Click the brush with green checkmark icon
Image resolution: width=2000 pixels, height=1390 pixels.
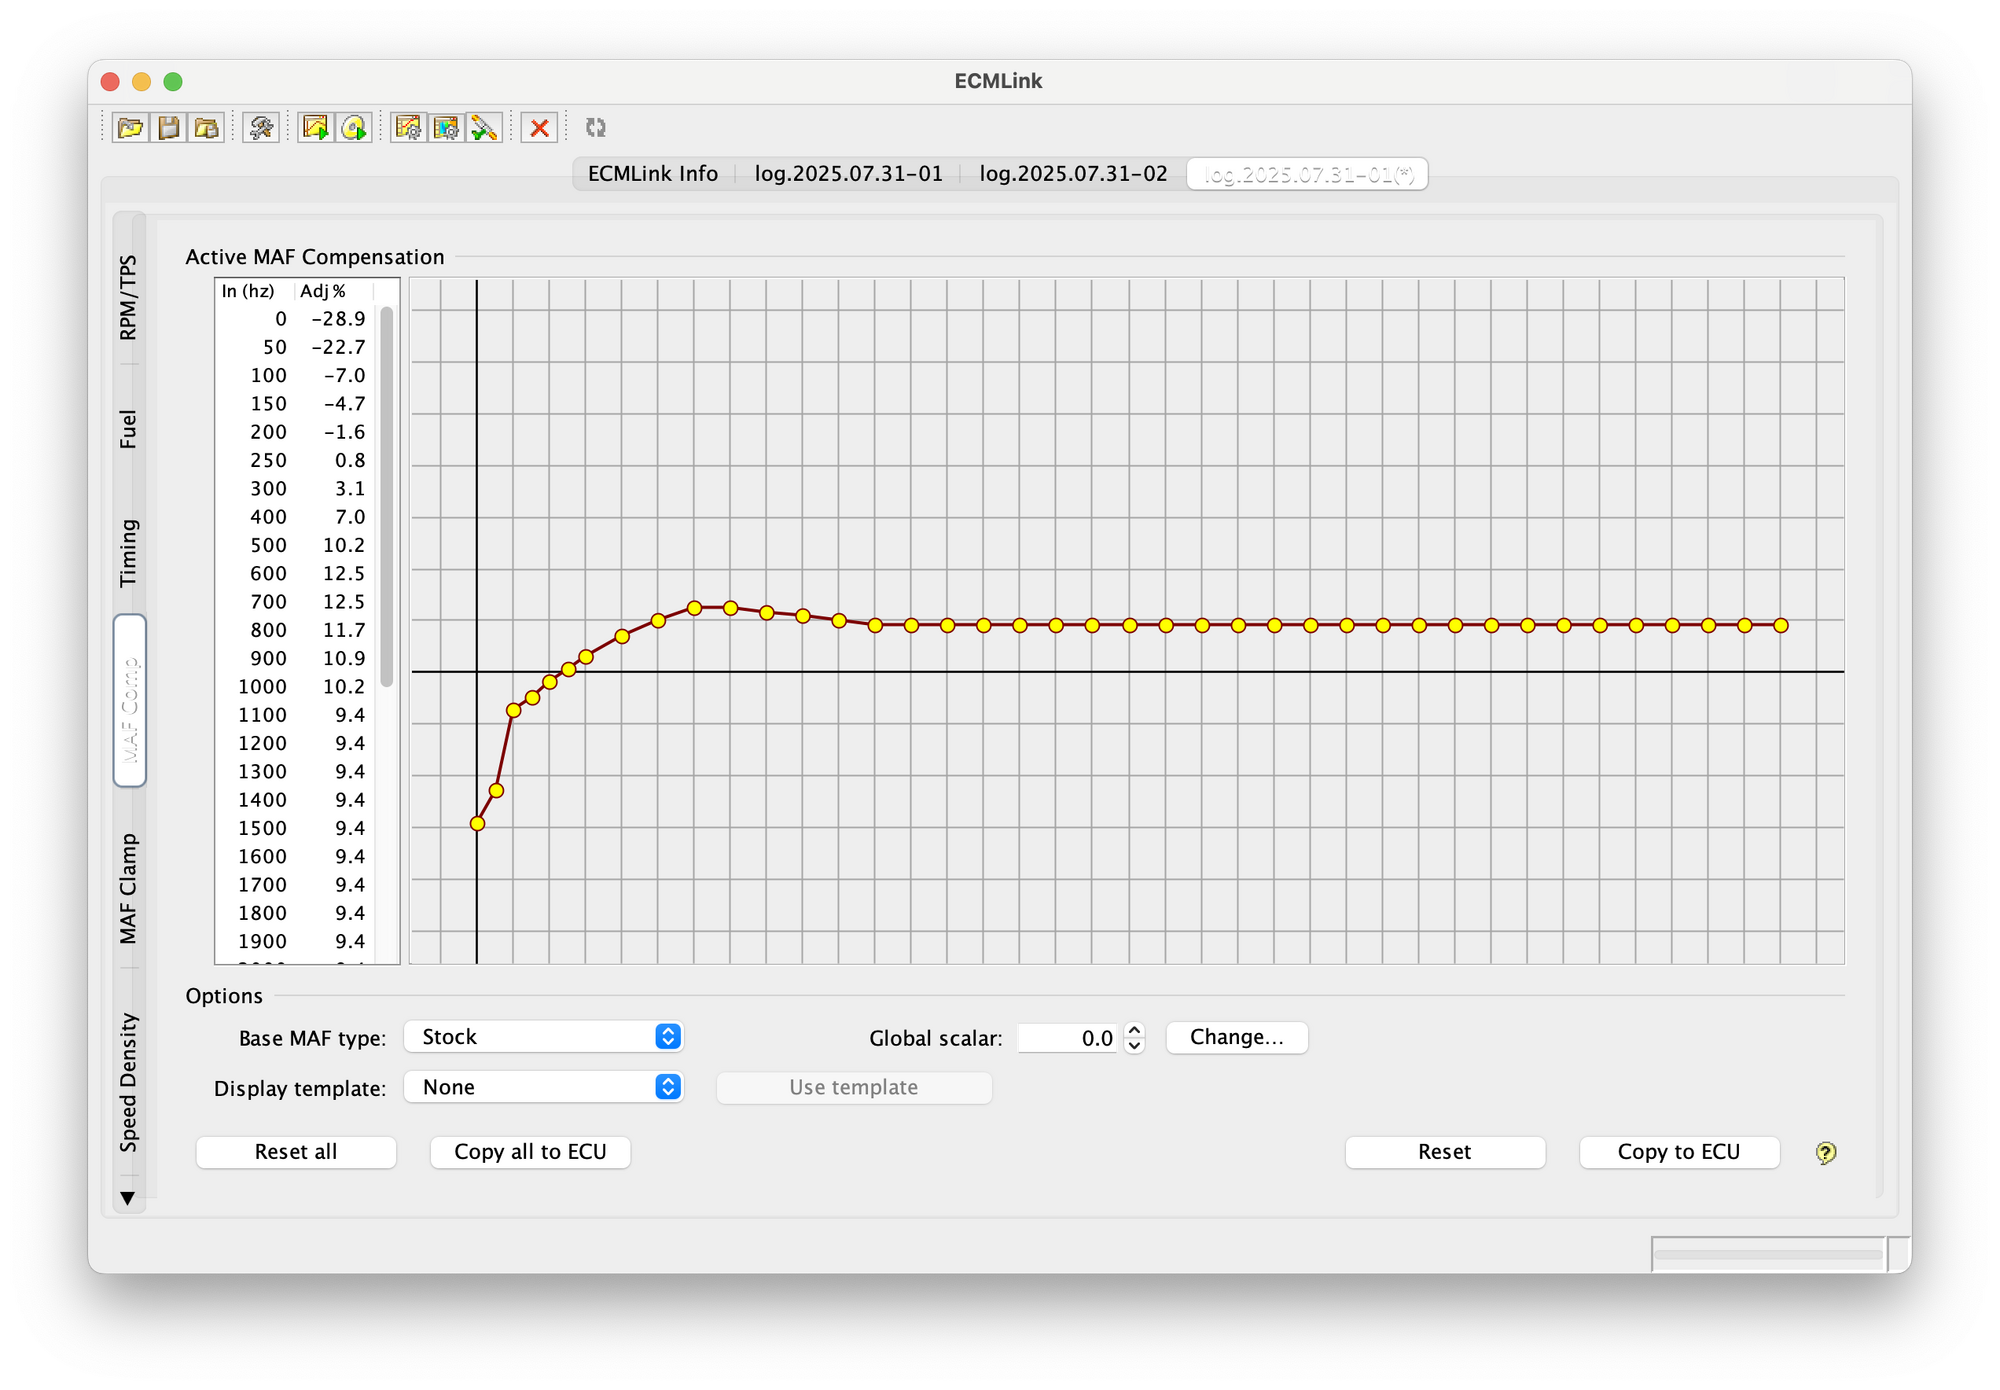[484, 128]
